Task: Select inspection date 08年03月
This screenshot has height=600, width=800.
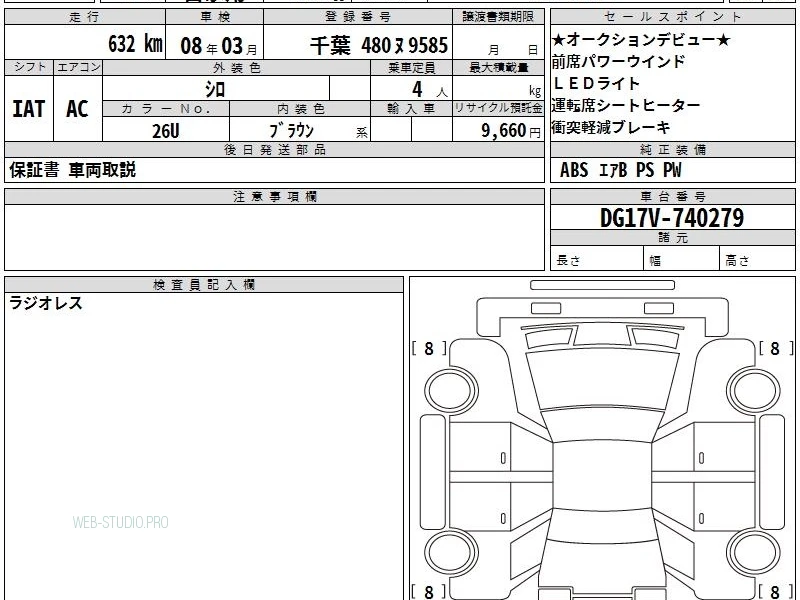Action: coord(219,46)
